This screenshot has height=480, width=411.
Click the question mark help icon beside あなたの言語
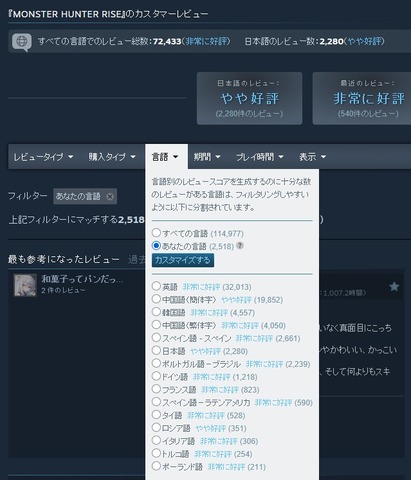pos(240,246)
